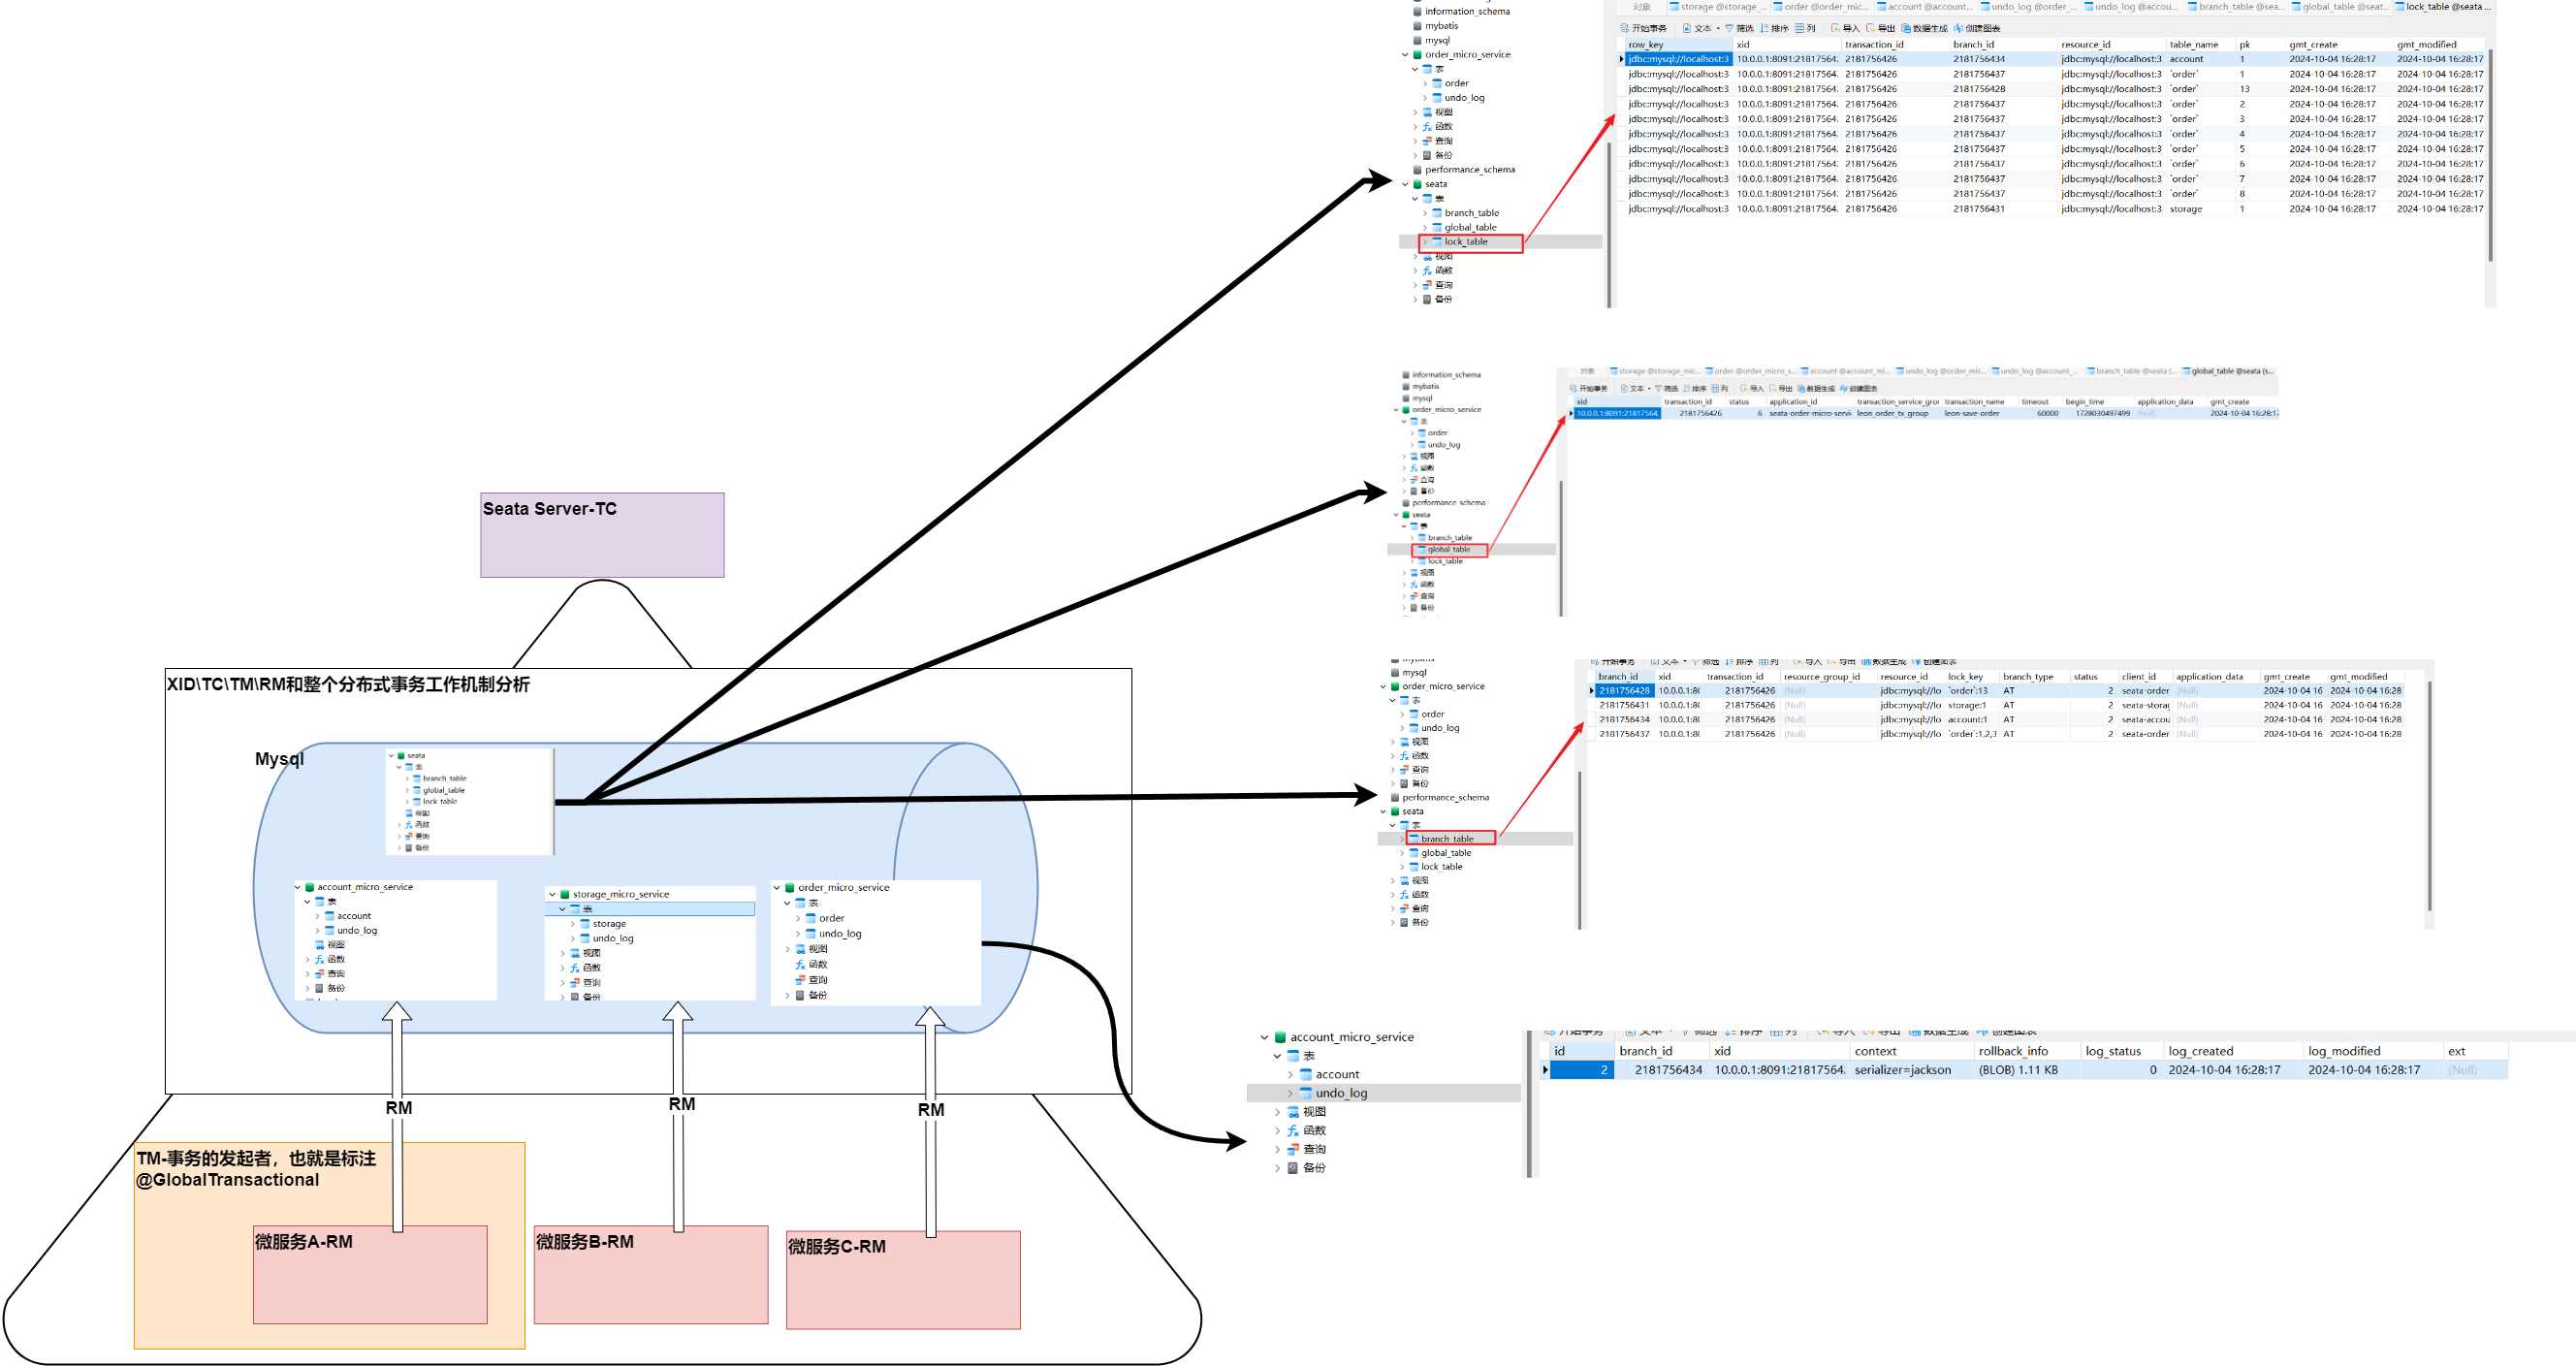Click 导入 import icon in lock_table data toolbar
Image resolution: width=2576 pixels, height=1366 pixels.
pos(1835,28)
